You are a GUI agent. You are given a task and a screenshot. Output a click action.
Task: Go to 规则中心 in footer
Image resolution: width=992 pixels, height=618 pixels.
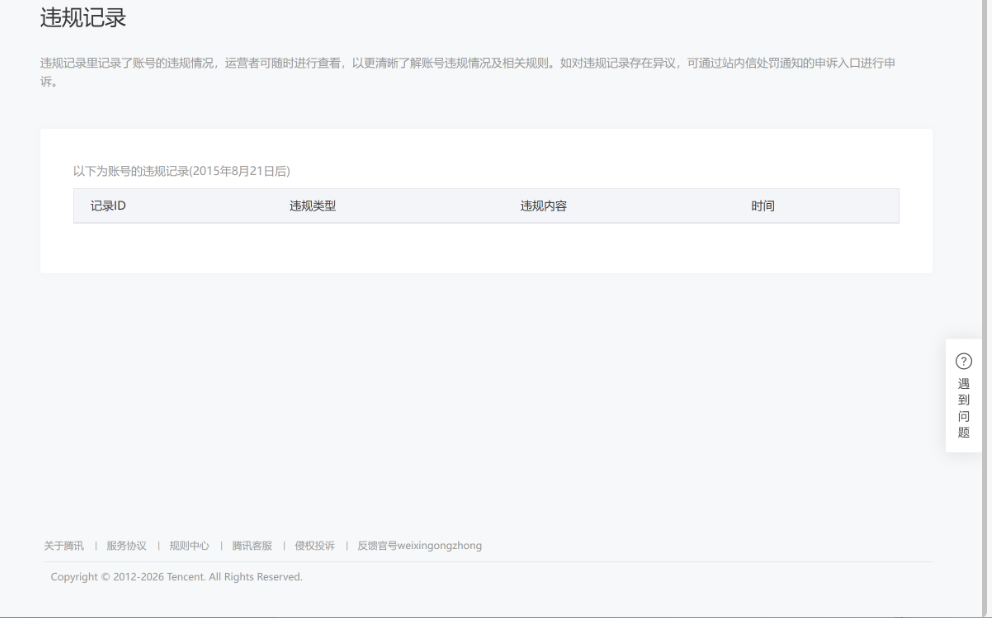tap(189, 545)
